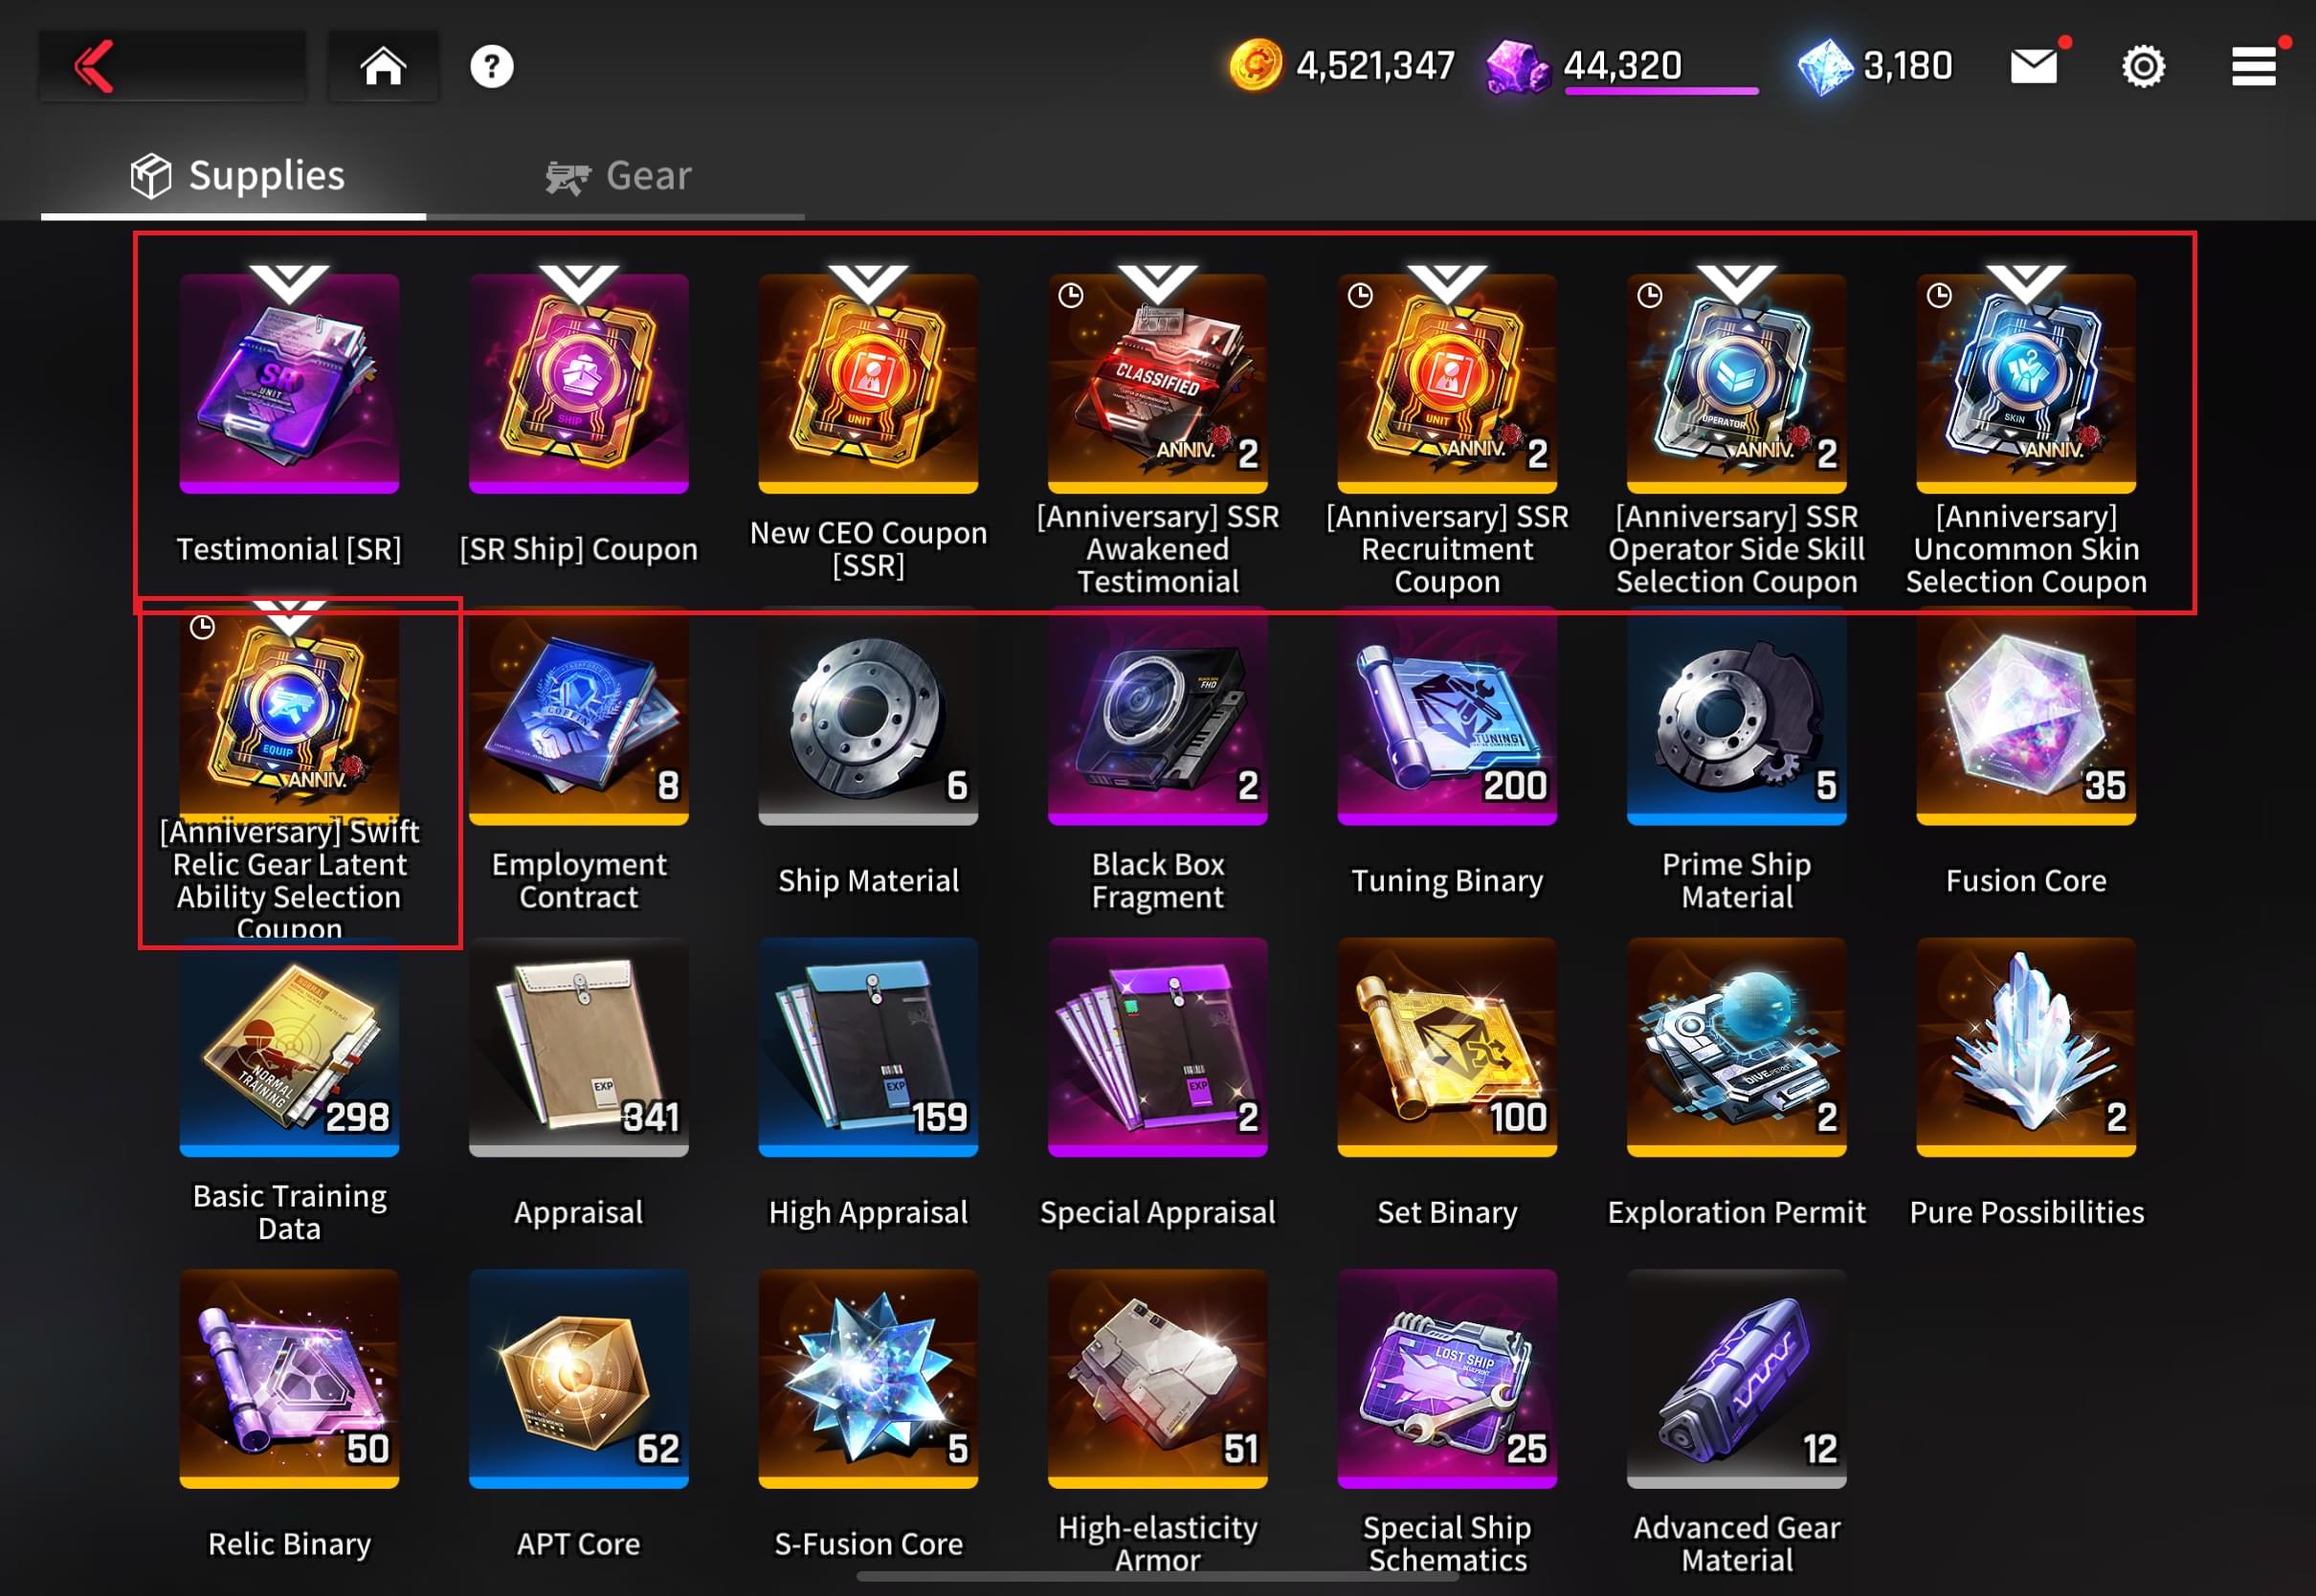The image size is (2316, 1596).
Task: Switch to the Gear tab
Action: point(618,176)
